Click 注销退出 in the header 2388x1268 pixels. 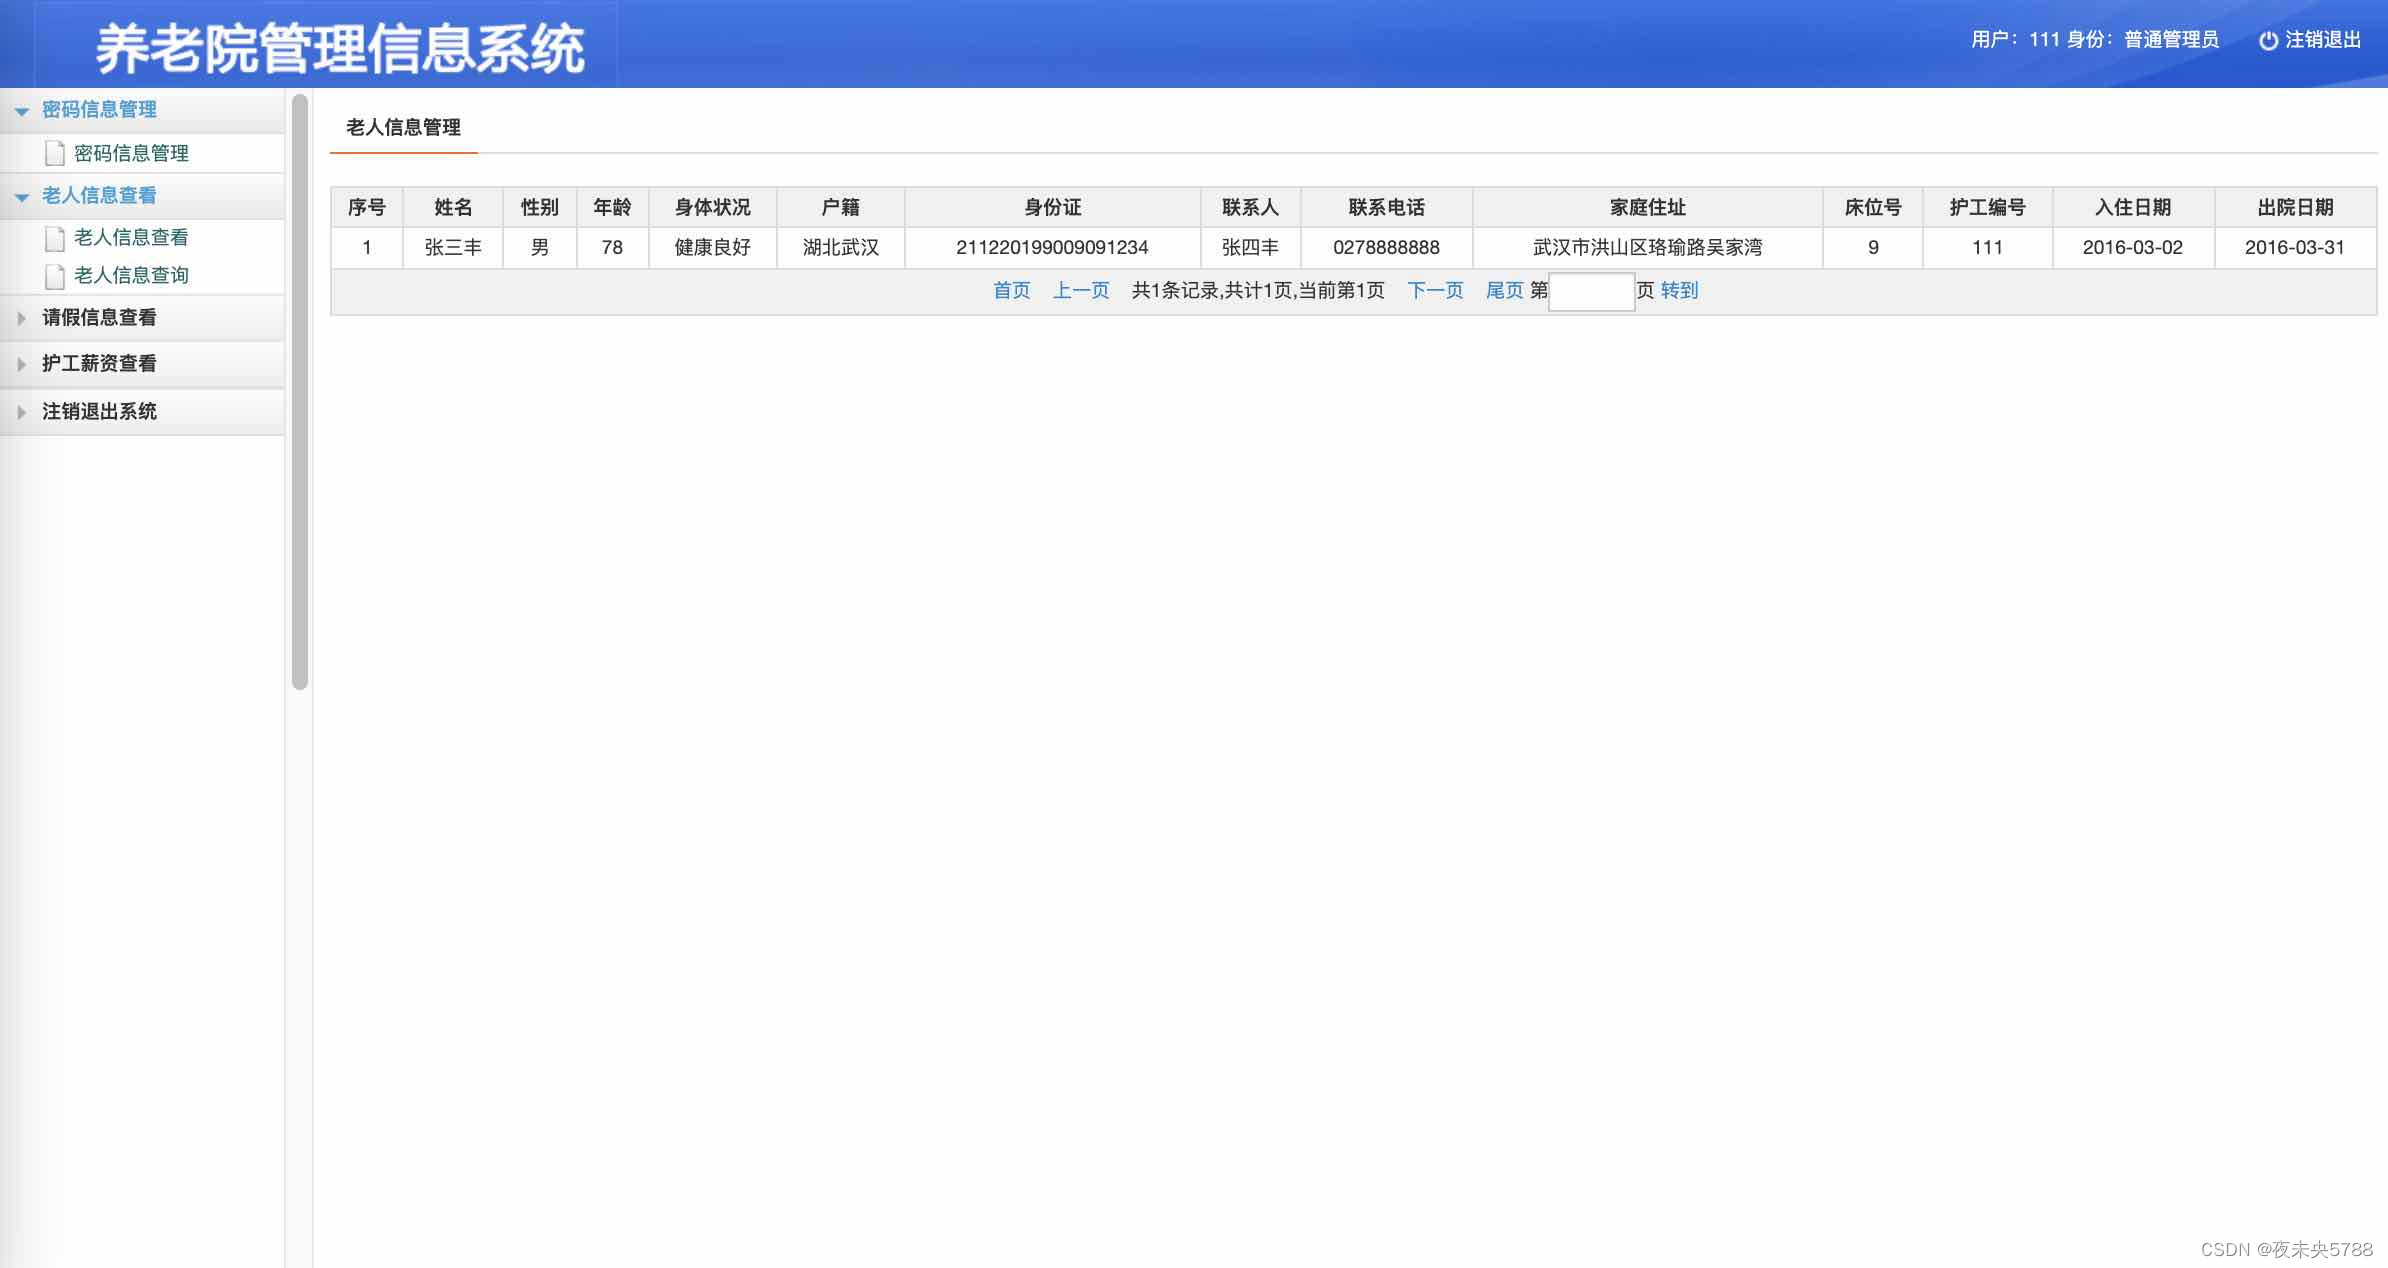[x=2322, y=40]
